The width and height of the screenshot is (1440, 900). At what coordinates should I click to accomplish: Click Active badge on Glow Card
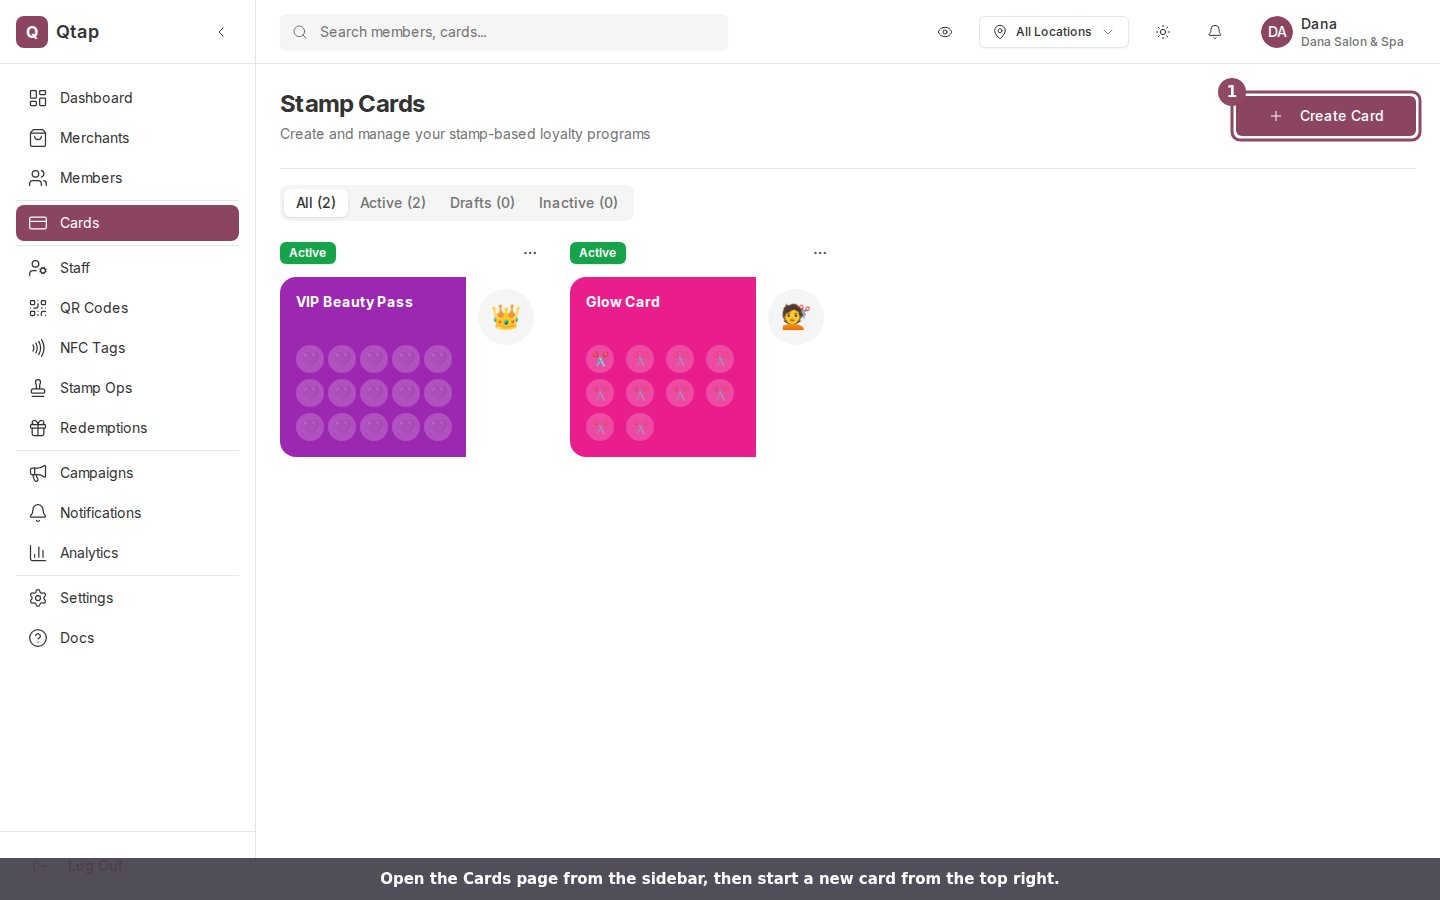tap(598, 253)
